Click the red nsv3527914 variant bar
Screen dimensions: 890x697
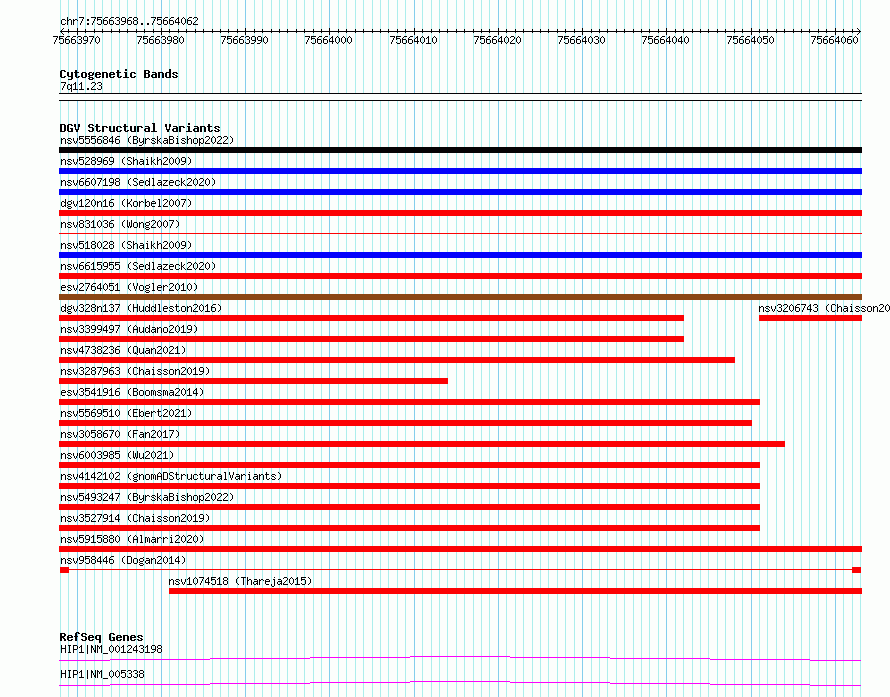click(409, 528)
